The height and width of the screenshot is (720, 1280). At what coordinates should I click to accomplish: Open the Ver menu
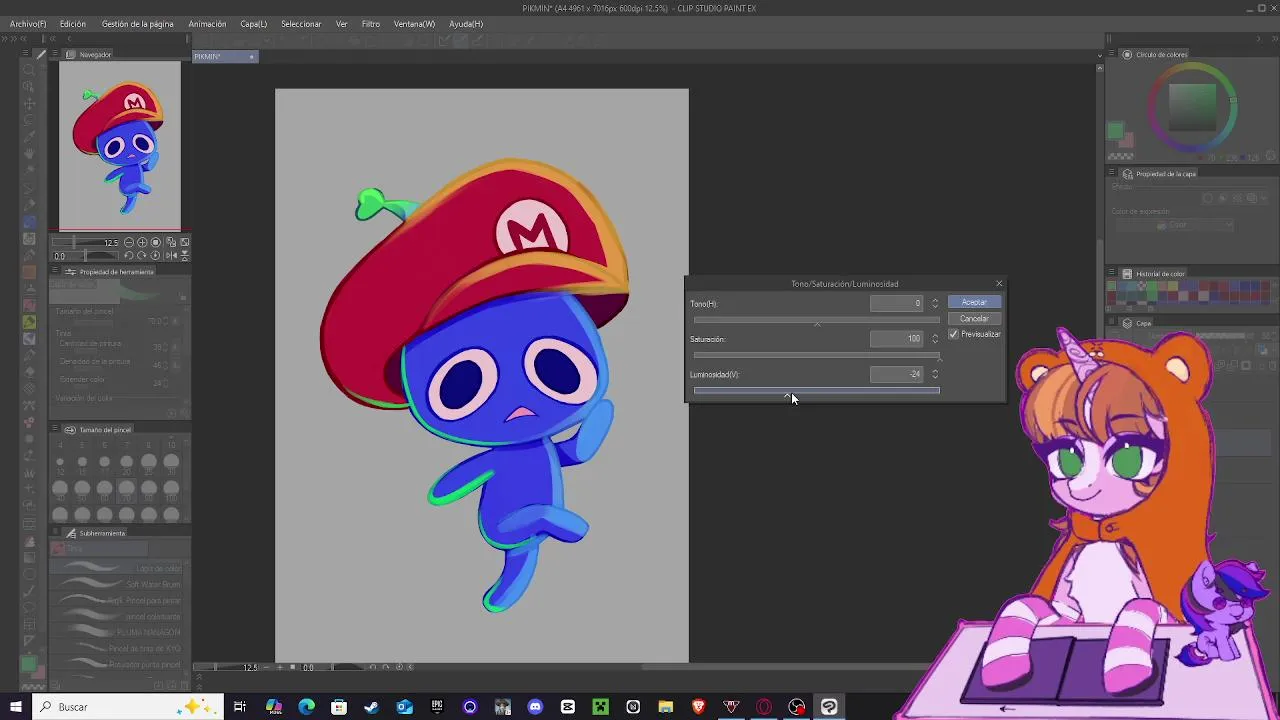[x=342, y=24]
